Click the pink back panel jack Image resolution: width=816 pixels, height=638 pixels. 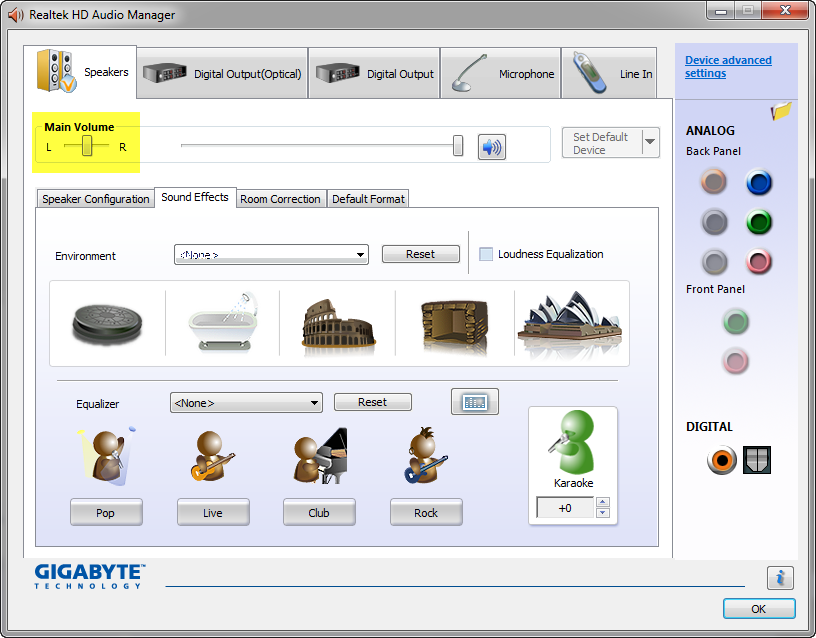point(759,261)
